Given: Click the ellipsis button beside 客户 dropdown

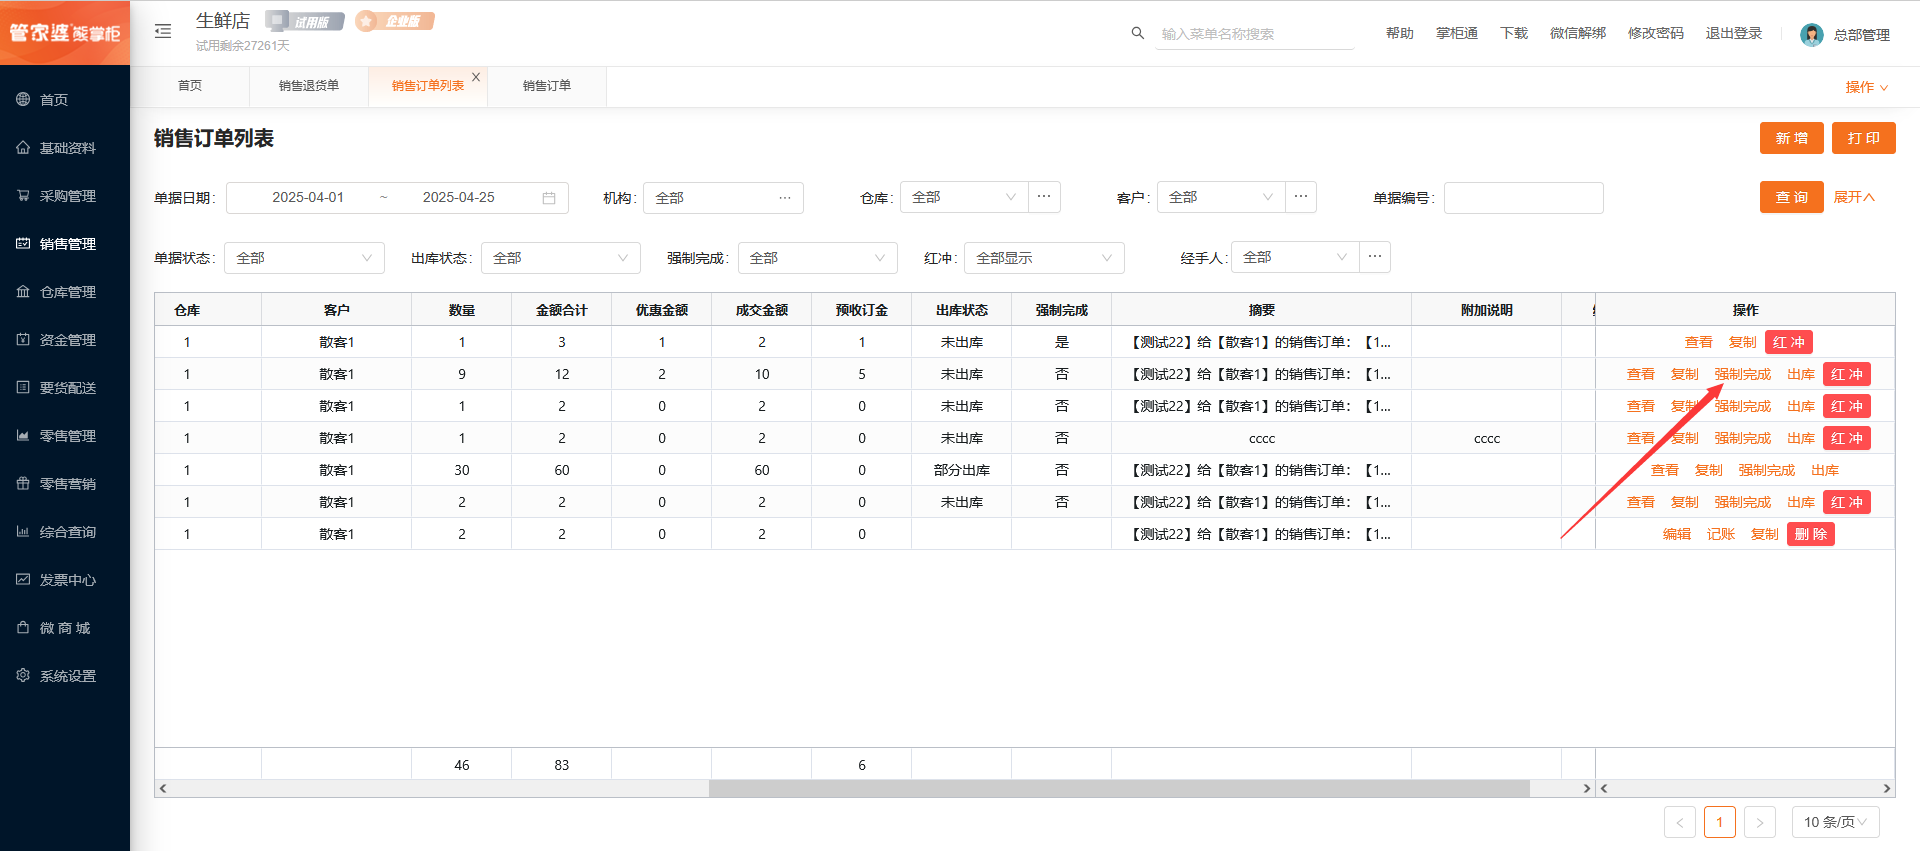Looking at the screenshot, I should 1301,197.
